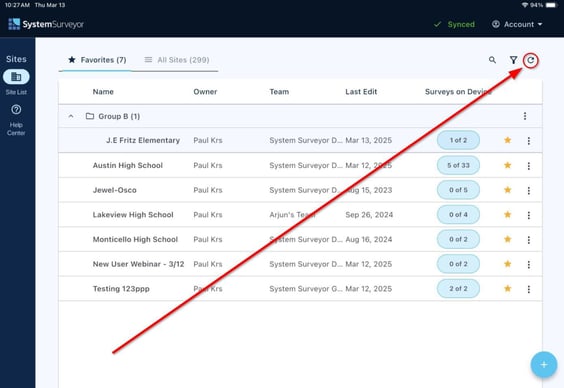Image resolution: width=564 pixels, height=388 pixels.
Task: Click the battery status icon
Action: [551, 5]
